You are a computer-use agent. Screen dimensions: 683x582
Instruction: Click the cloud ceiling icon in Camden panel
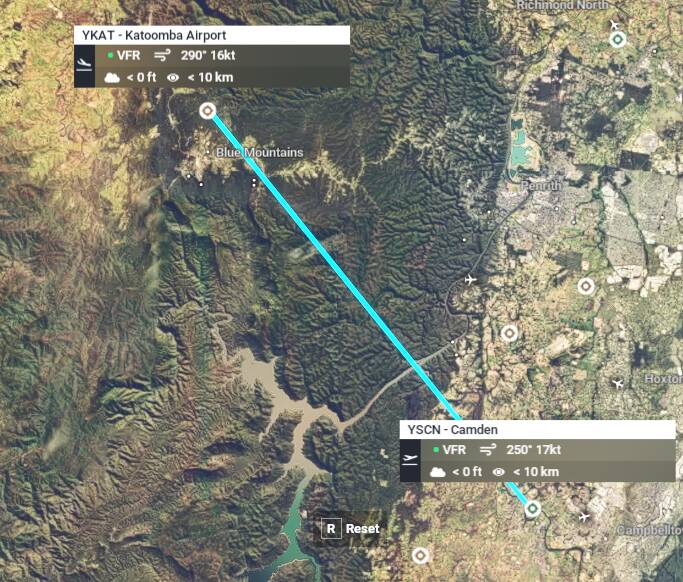(437, 472)
